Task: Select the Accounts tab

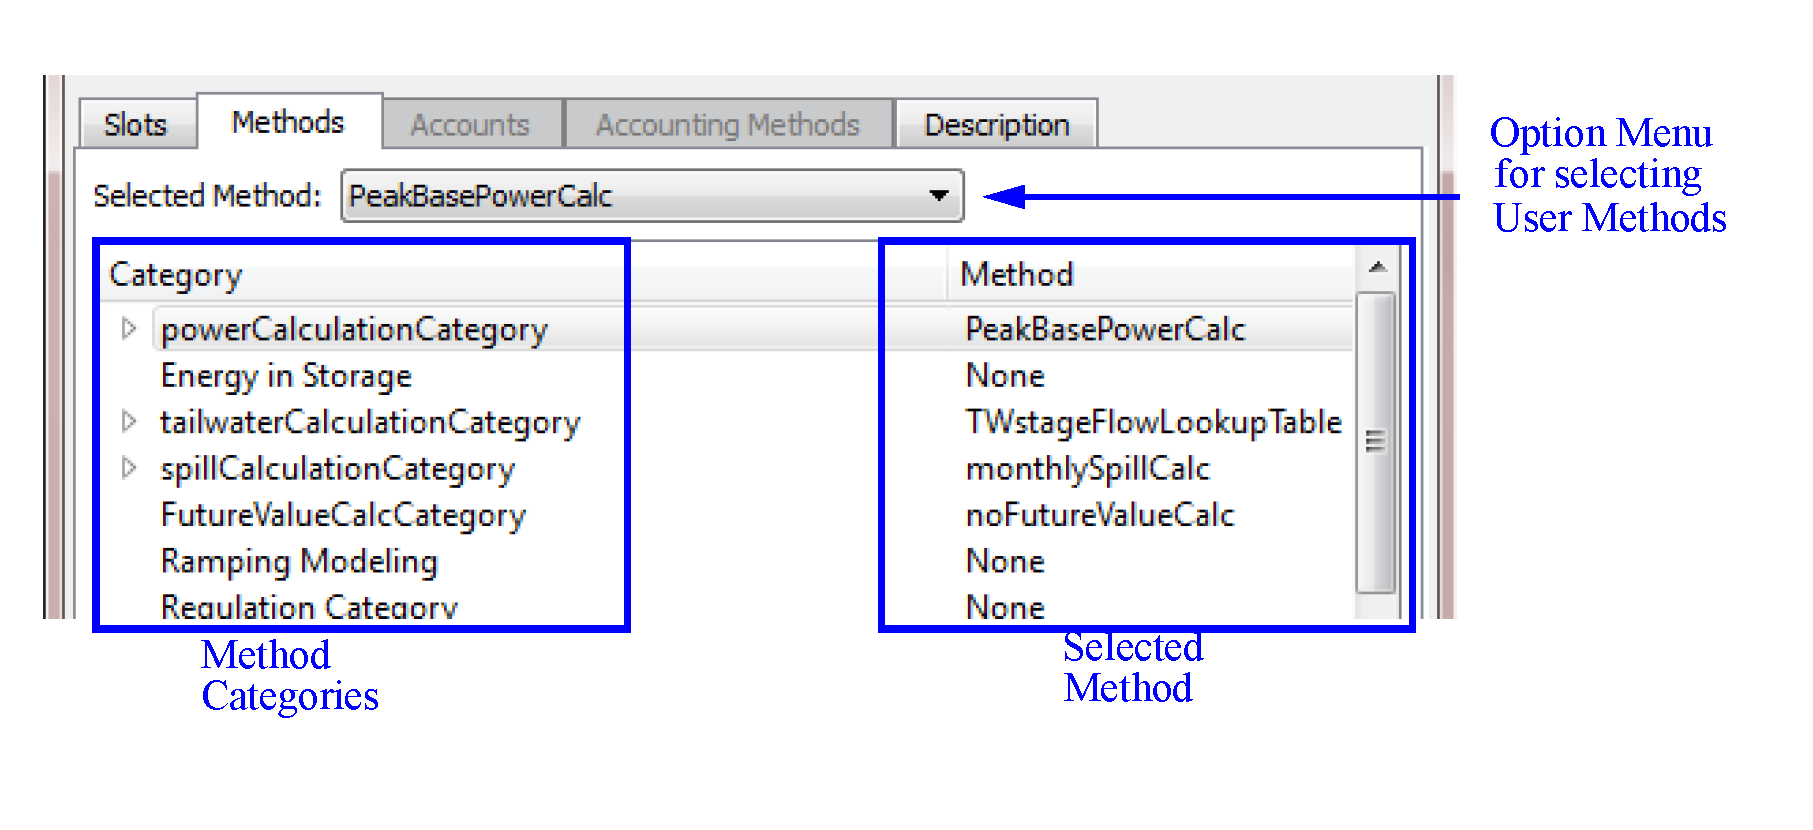Action: coord(470,125)
